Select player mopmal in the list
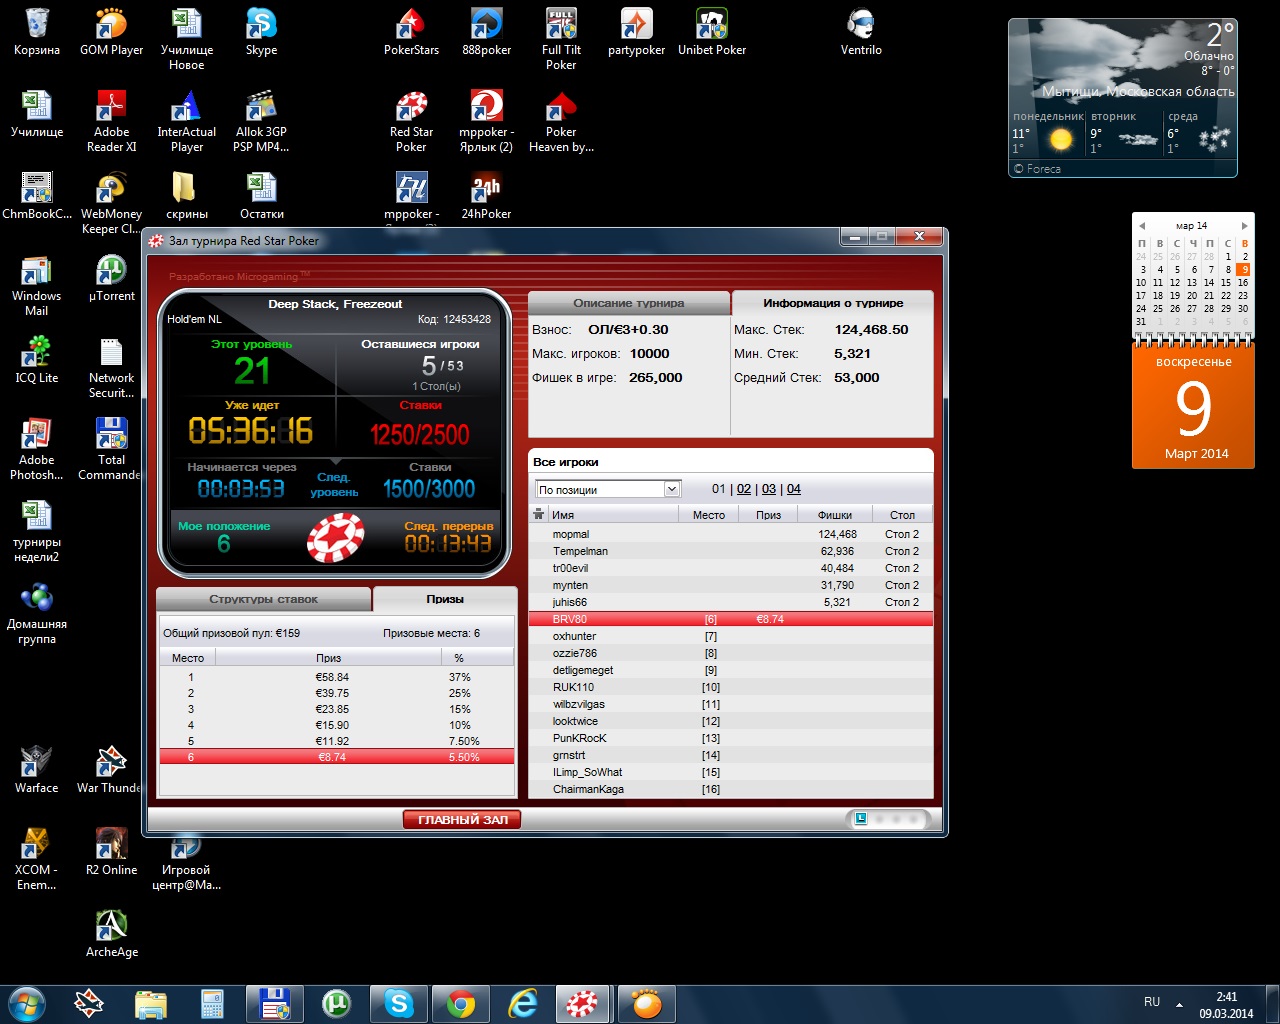 click(x=572, y=534)
